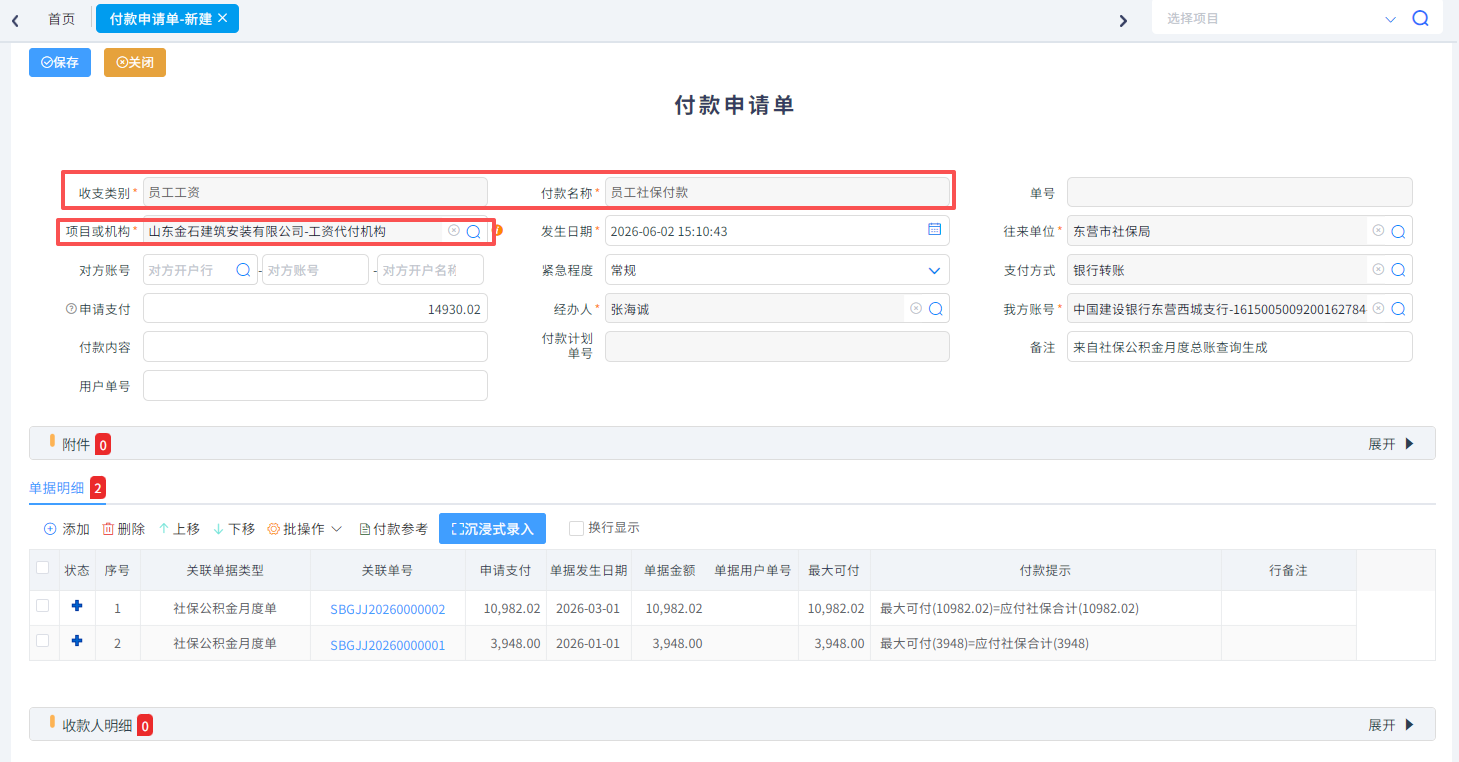1459x762 pixels.
Task: Click the search icon in 经办人 field
Action: point(935,309)
